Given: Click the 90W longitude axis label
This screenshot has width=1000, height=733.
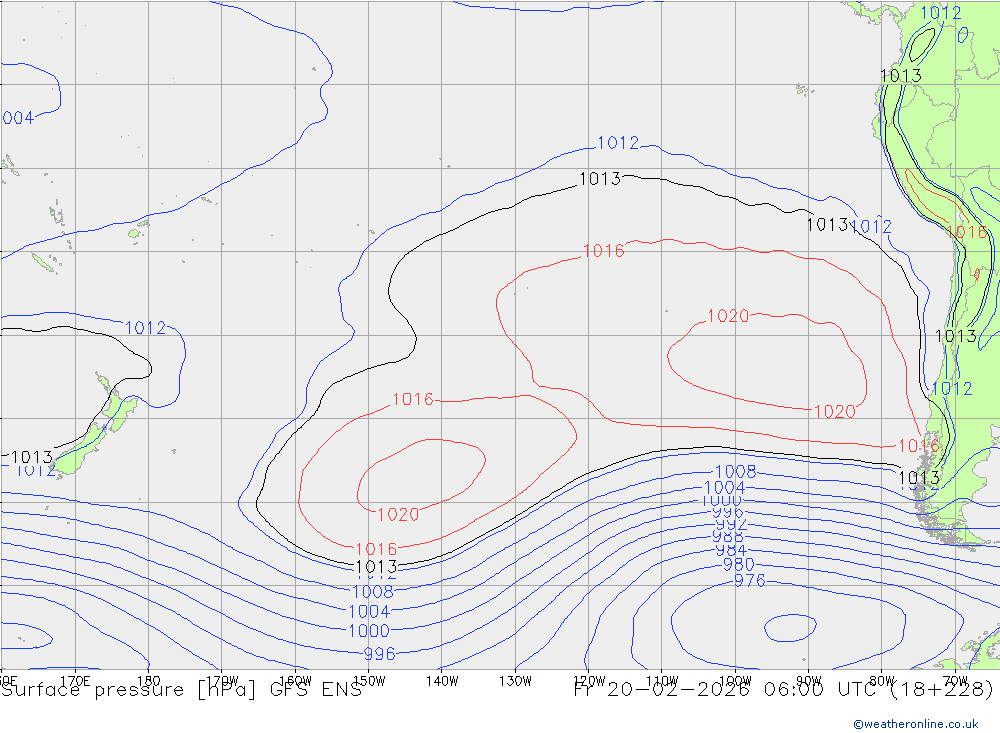Looking at the screenshot, I should (809, 681).
